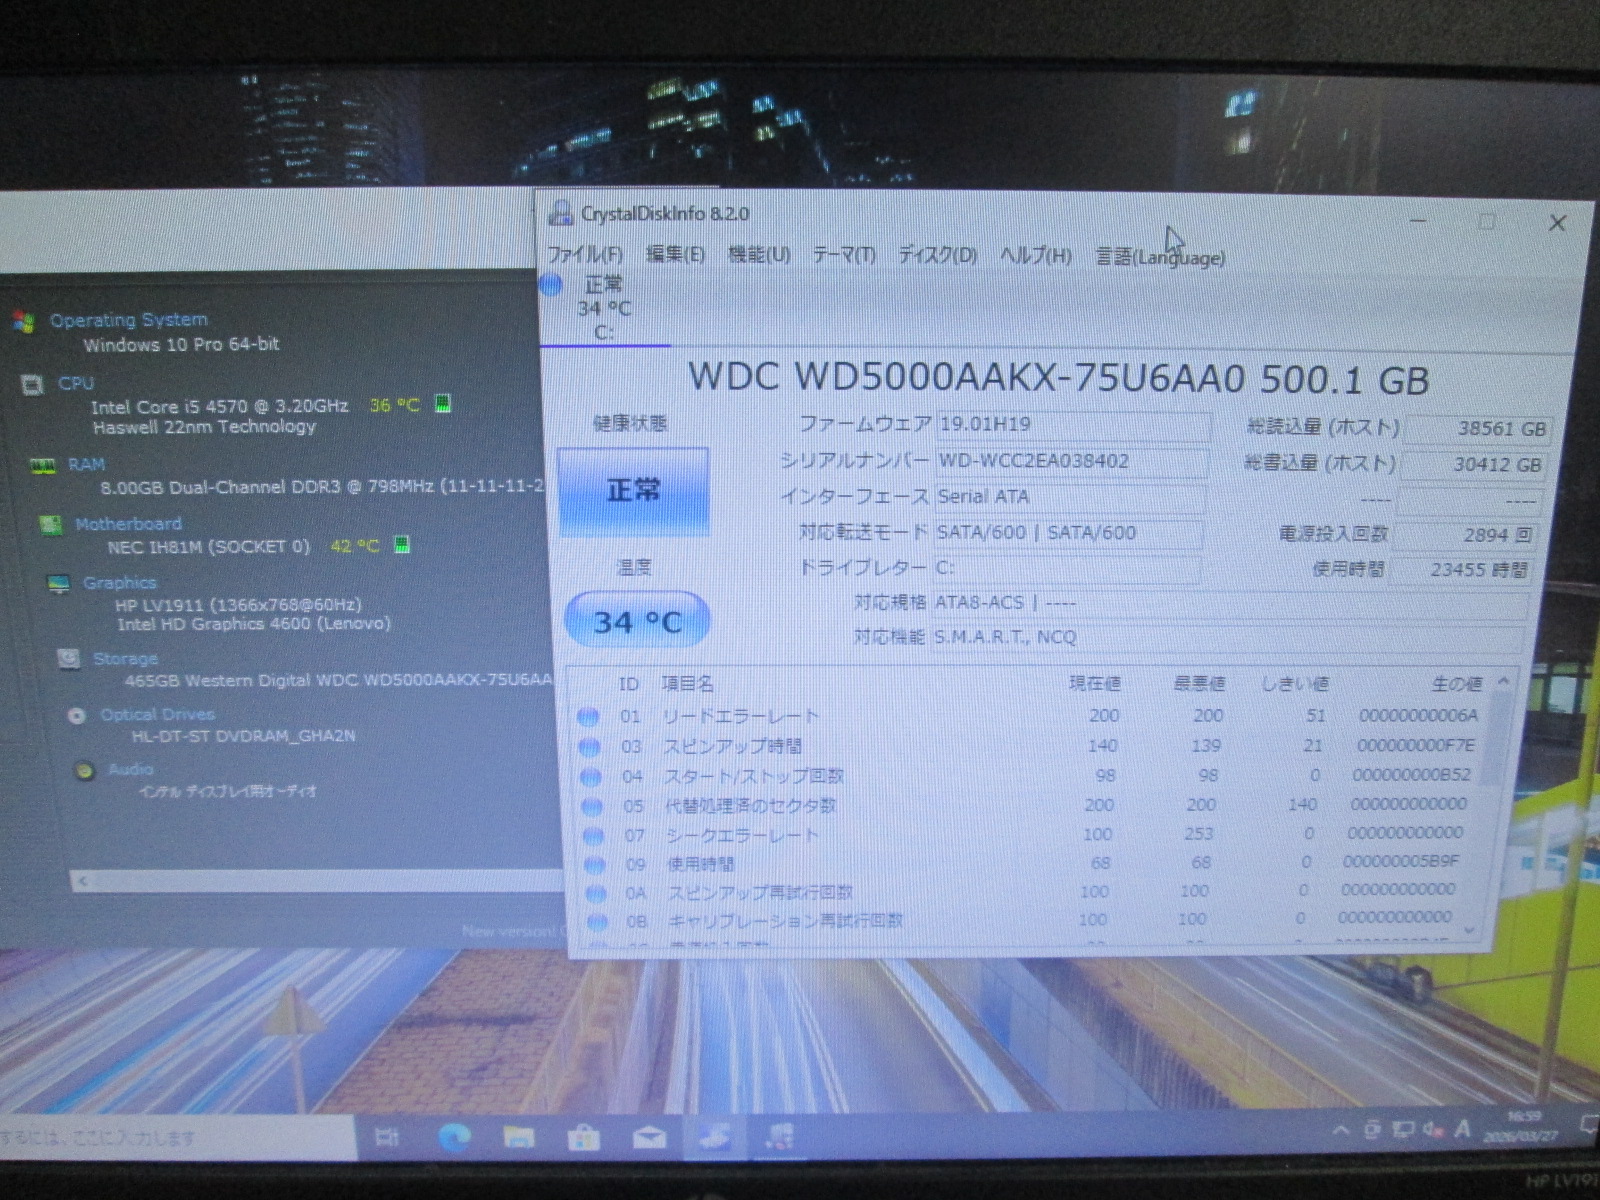1600x1200 pixels.
Task: Click the Graphics monitor icon
Action: tap(59, 584)
